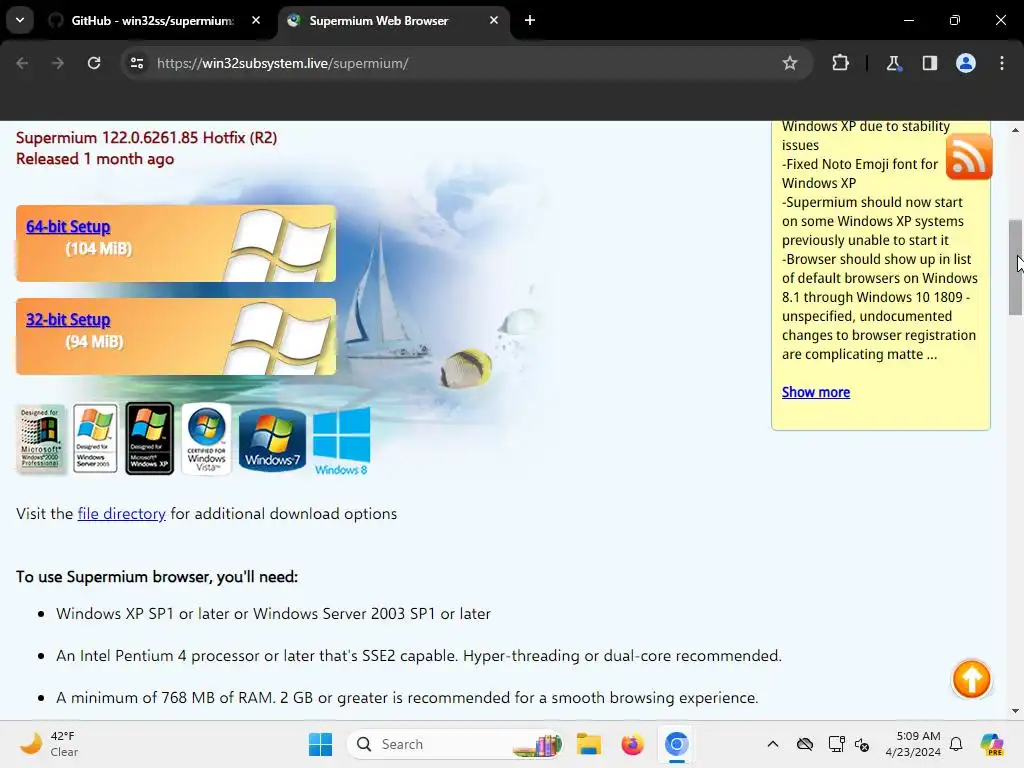Click "To use Supermium browser, you'll need:" text
This screenshot has width=1024, height=768.
[157, 577]
